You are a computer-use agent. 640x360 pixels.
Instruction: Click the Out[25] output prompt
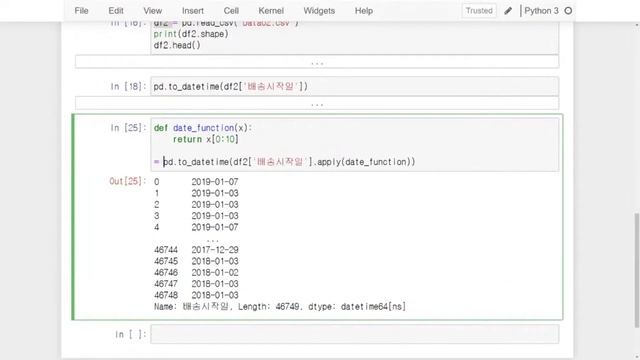coord(127,181)
